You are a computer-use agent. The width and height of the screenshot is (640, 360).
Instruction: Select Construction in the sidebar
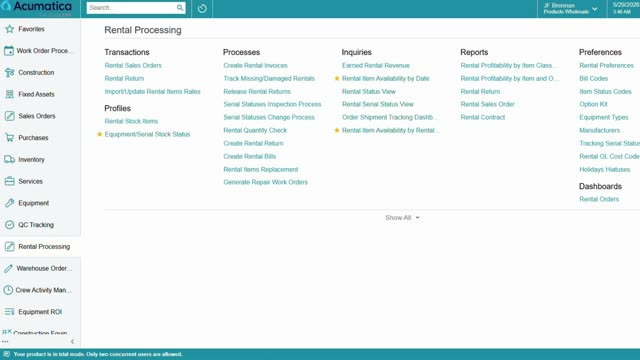pos(36,73)
